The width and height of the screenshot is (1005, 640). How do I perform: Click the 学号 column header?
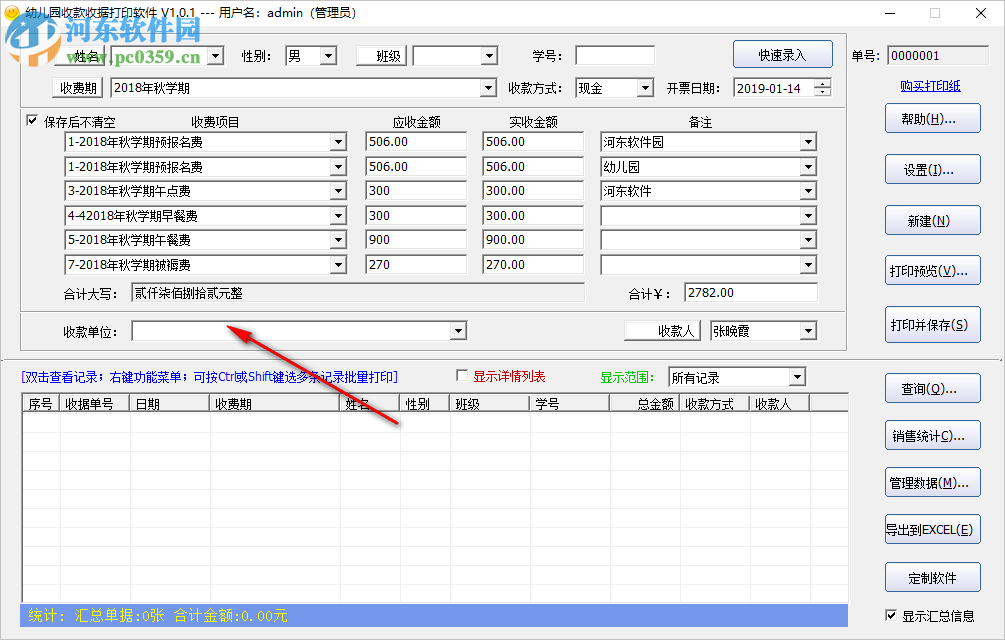tap(570, 404)
